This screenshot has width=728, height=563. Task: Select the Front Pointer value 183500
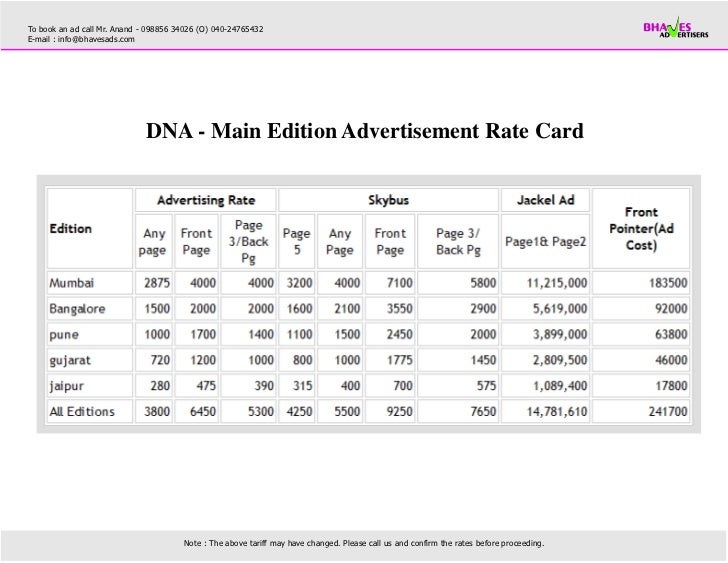click(x=668, y=283)
